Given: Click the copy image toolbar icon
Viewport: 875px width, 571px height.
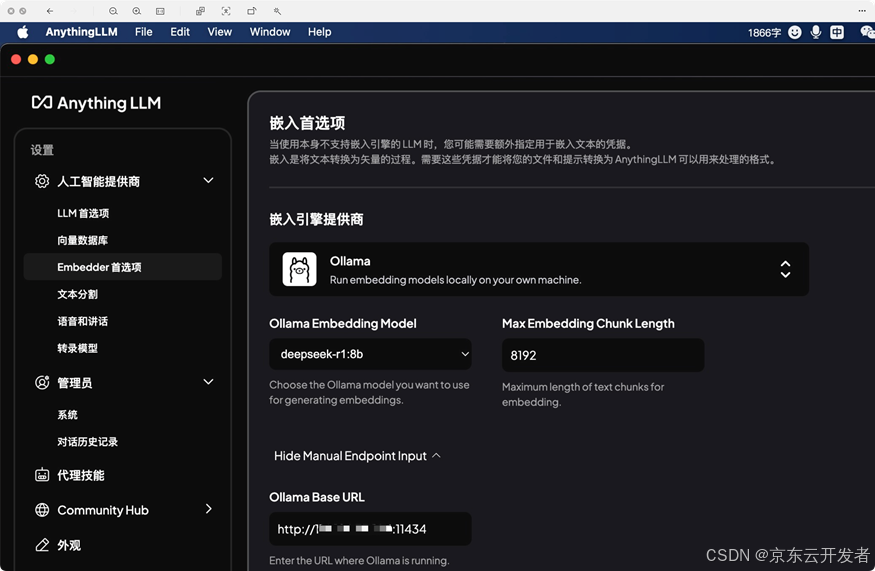Looking at the screenshot, I should (x=200, y=11).
